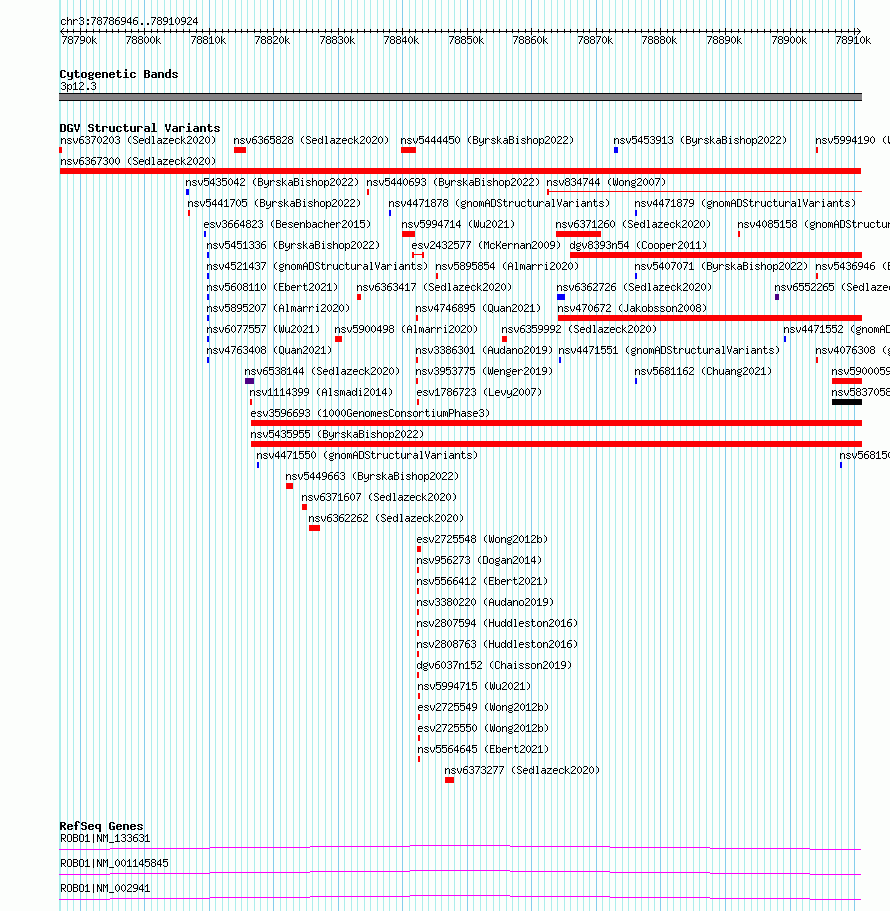
Task: Click nsv6077557 (Wu2021) label
Action: pyautogui.click(x=263, y=329)
